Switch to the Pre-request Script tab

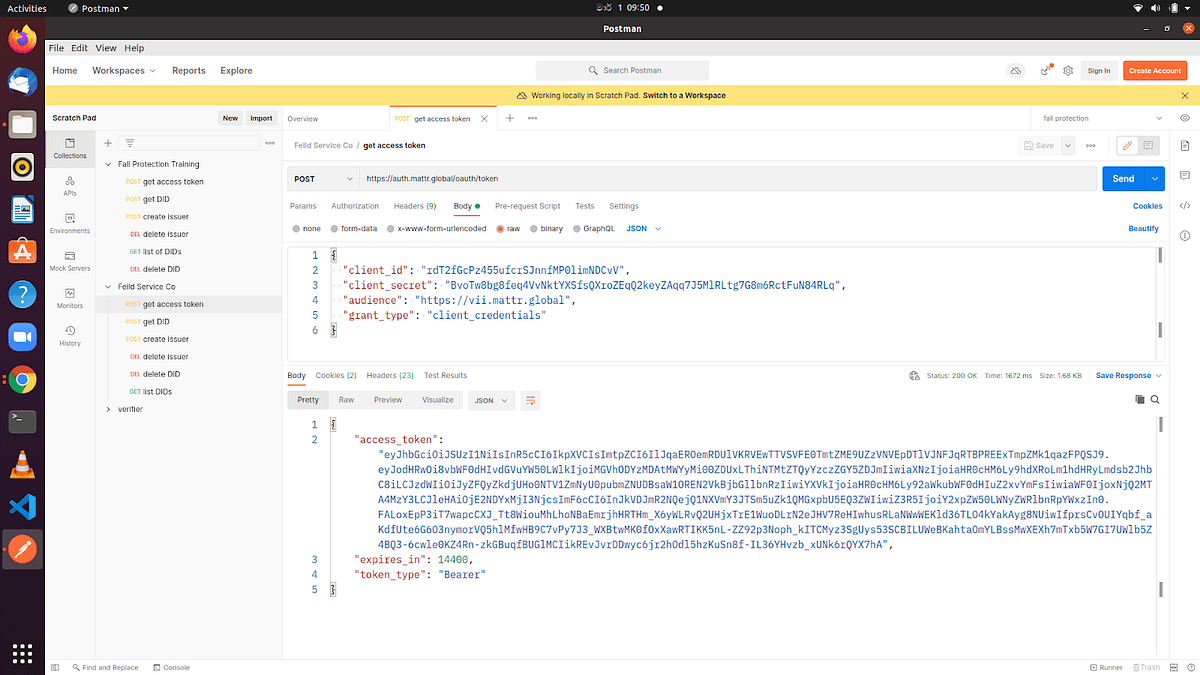[x=528, y=206]
